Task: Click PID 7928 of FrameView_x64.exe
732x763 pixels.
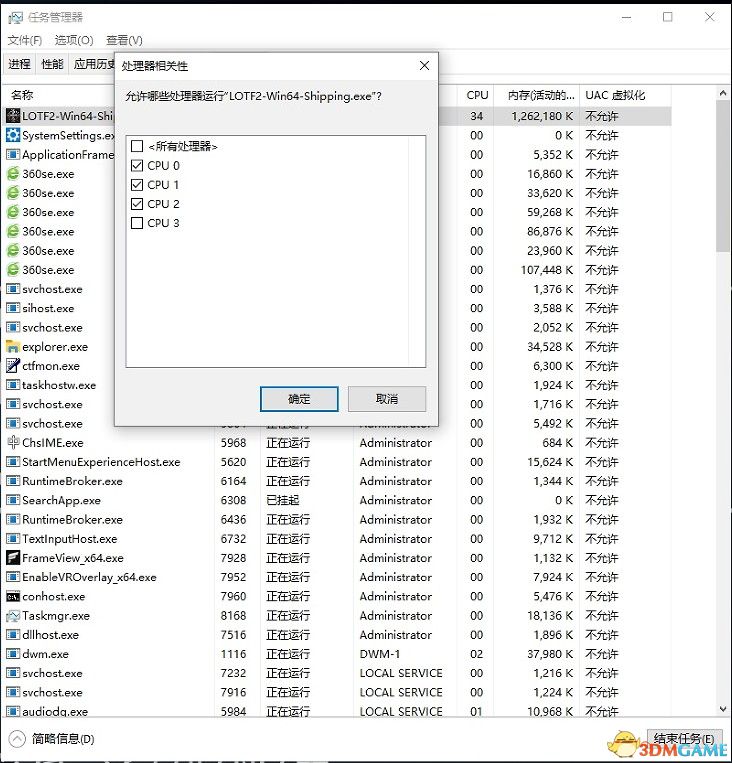Action: [x=233, y=558]
